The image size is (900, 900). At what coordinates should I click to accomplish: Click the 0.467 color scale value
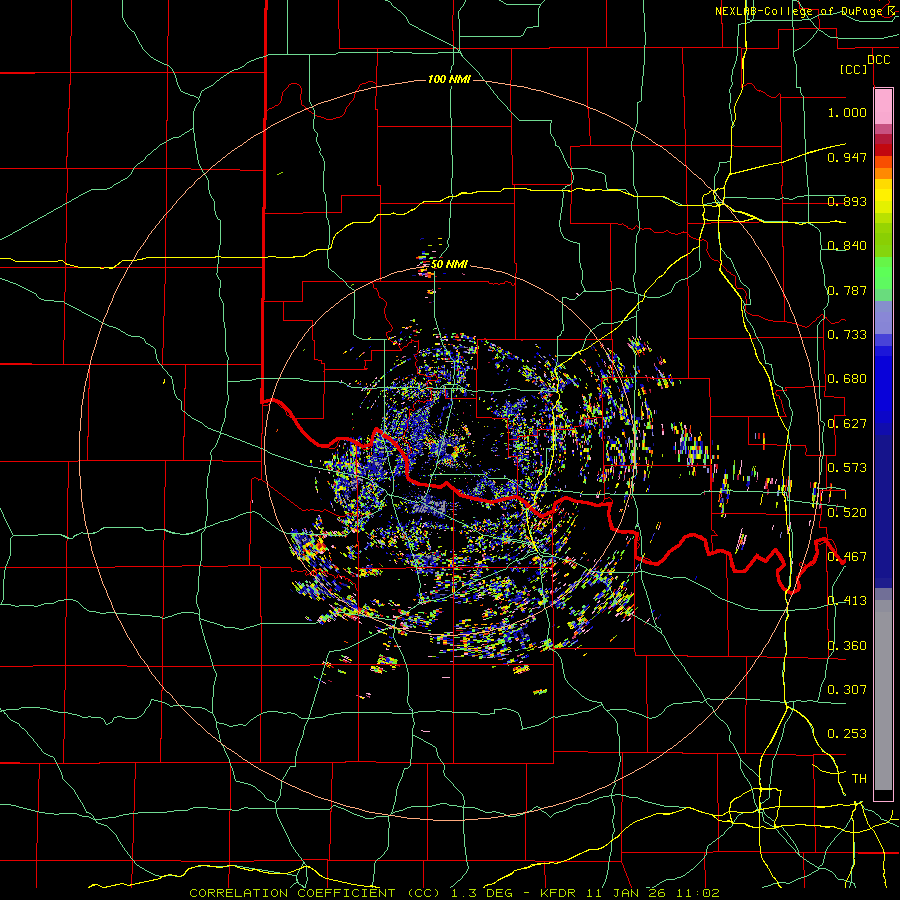tap(847, 557)
